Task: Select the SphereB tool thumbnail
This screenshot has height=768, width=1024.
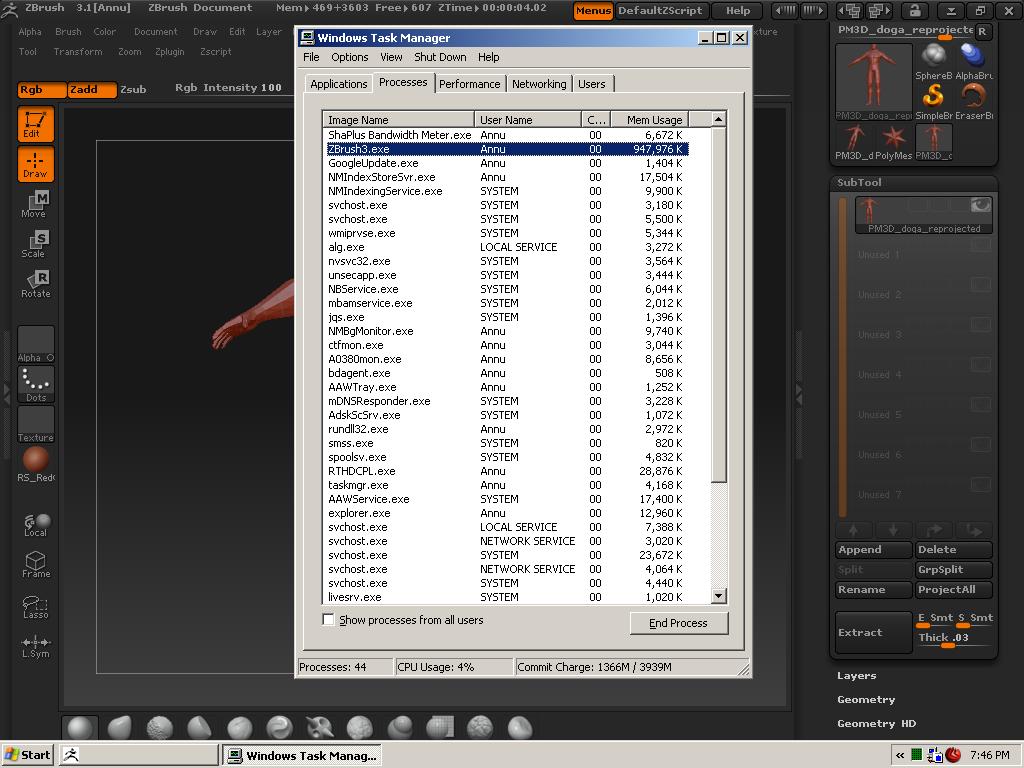Action: pyautogui.click(x=933, y=61)
